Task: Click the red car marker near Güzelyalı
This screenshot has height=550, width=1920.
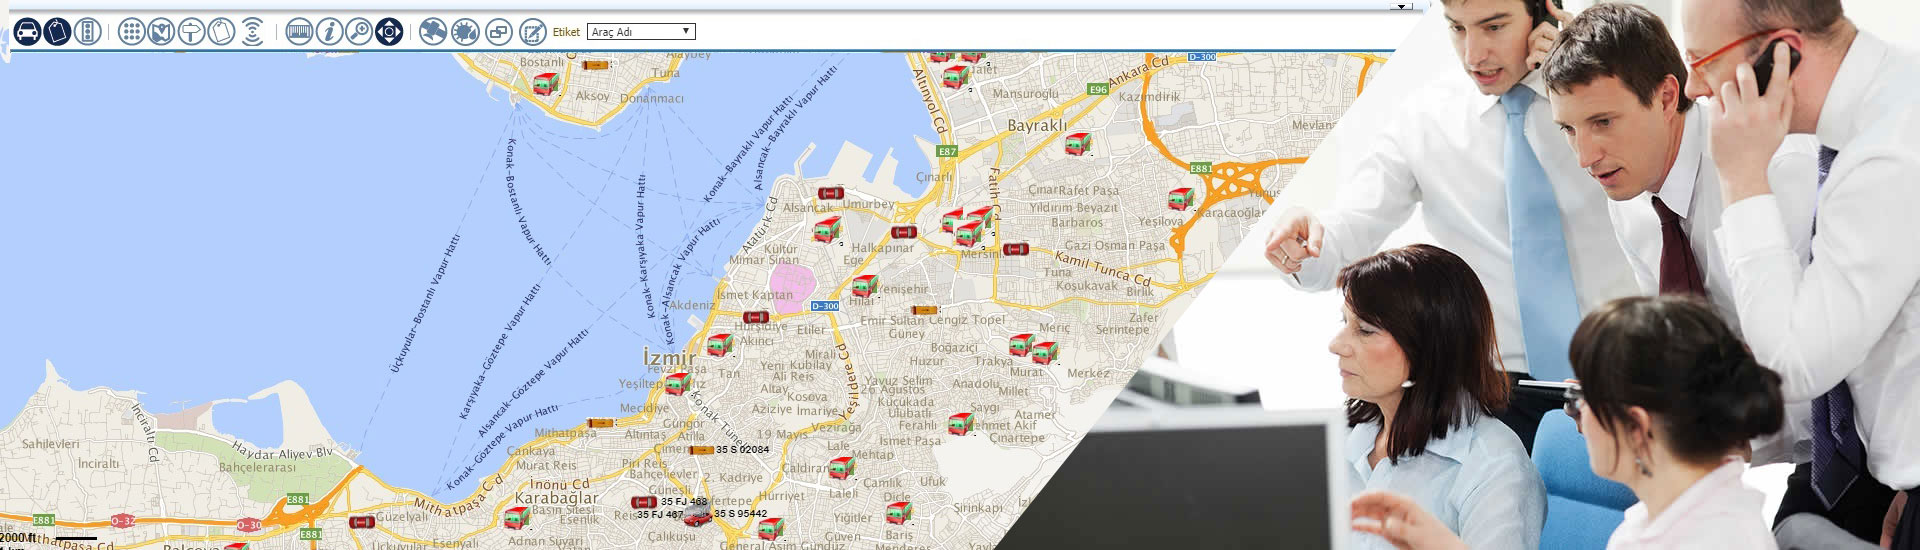Action: (x=362, y=522)
